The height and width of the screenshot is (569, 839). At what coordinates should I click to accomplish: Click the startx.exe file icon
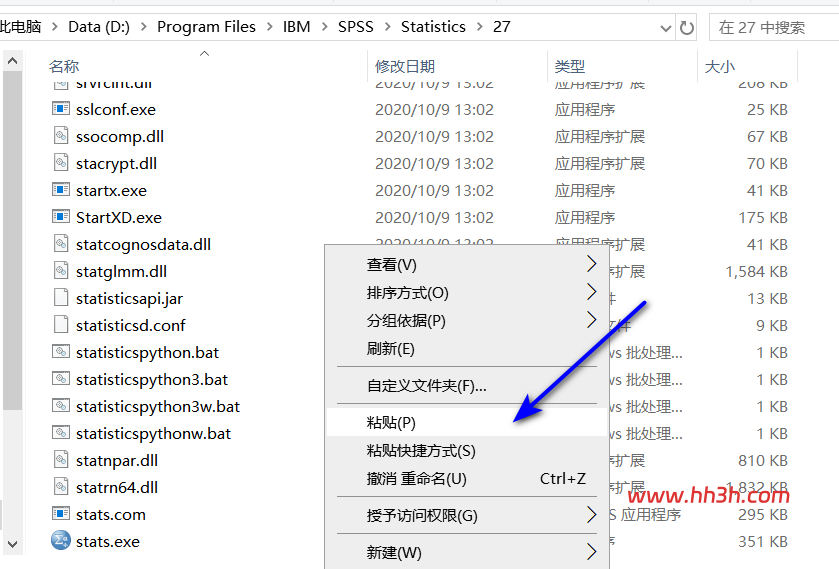tap(61, 189)
